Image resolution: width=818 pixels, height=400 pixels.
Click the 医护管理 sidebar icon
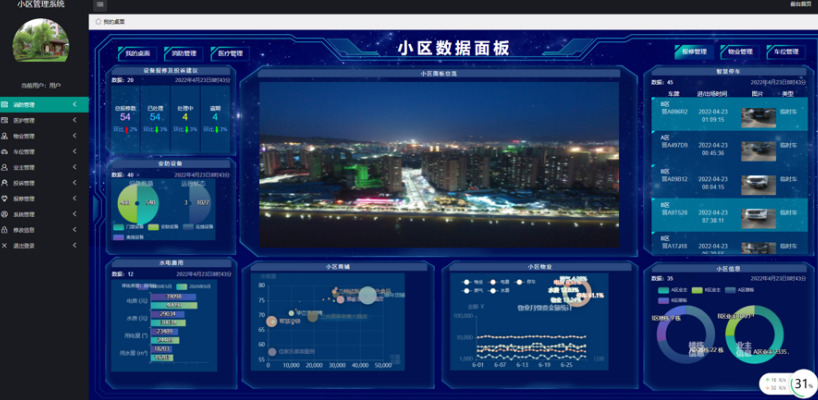click(x=5, y=120)
